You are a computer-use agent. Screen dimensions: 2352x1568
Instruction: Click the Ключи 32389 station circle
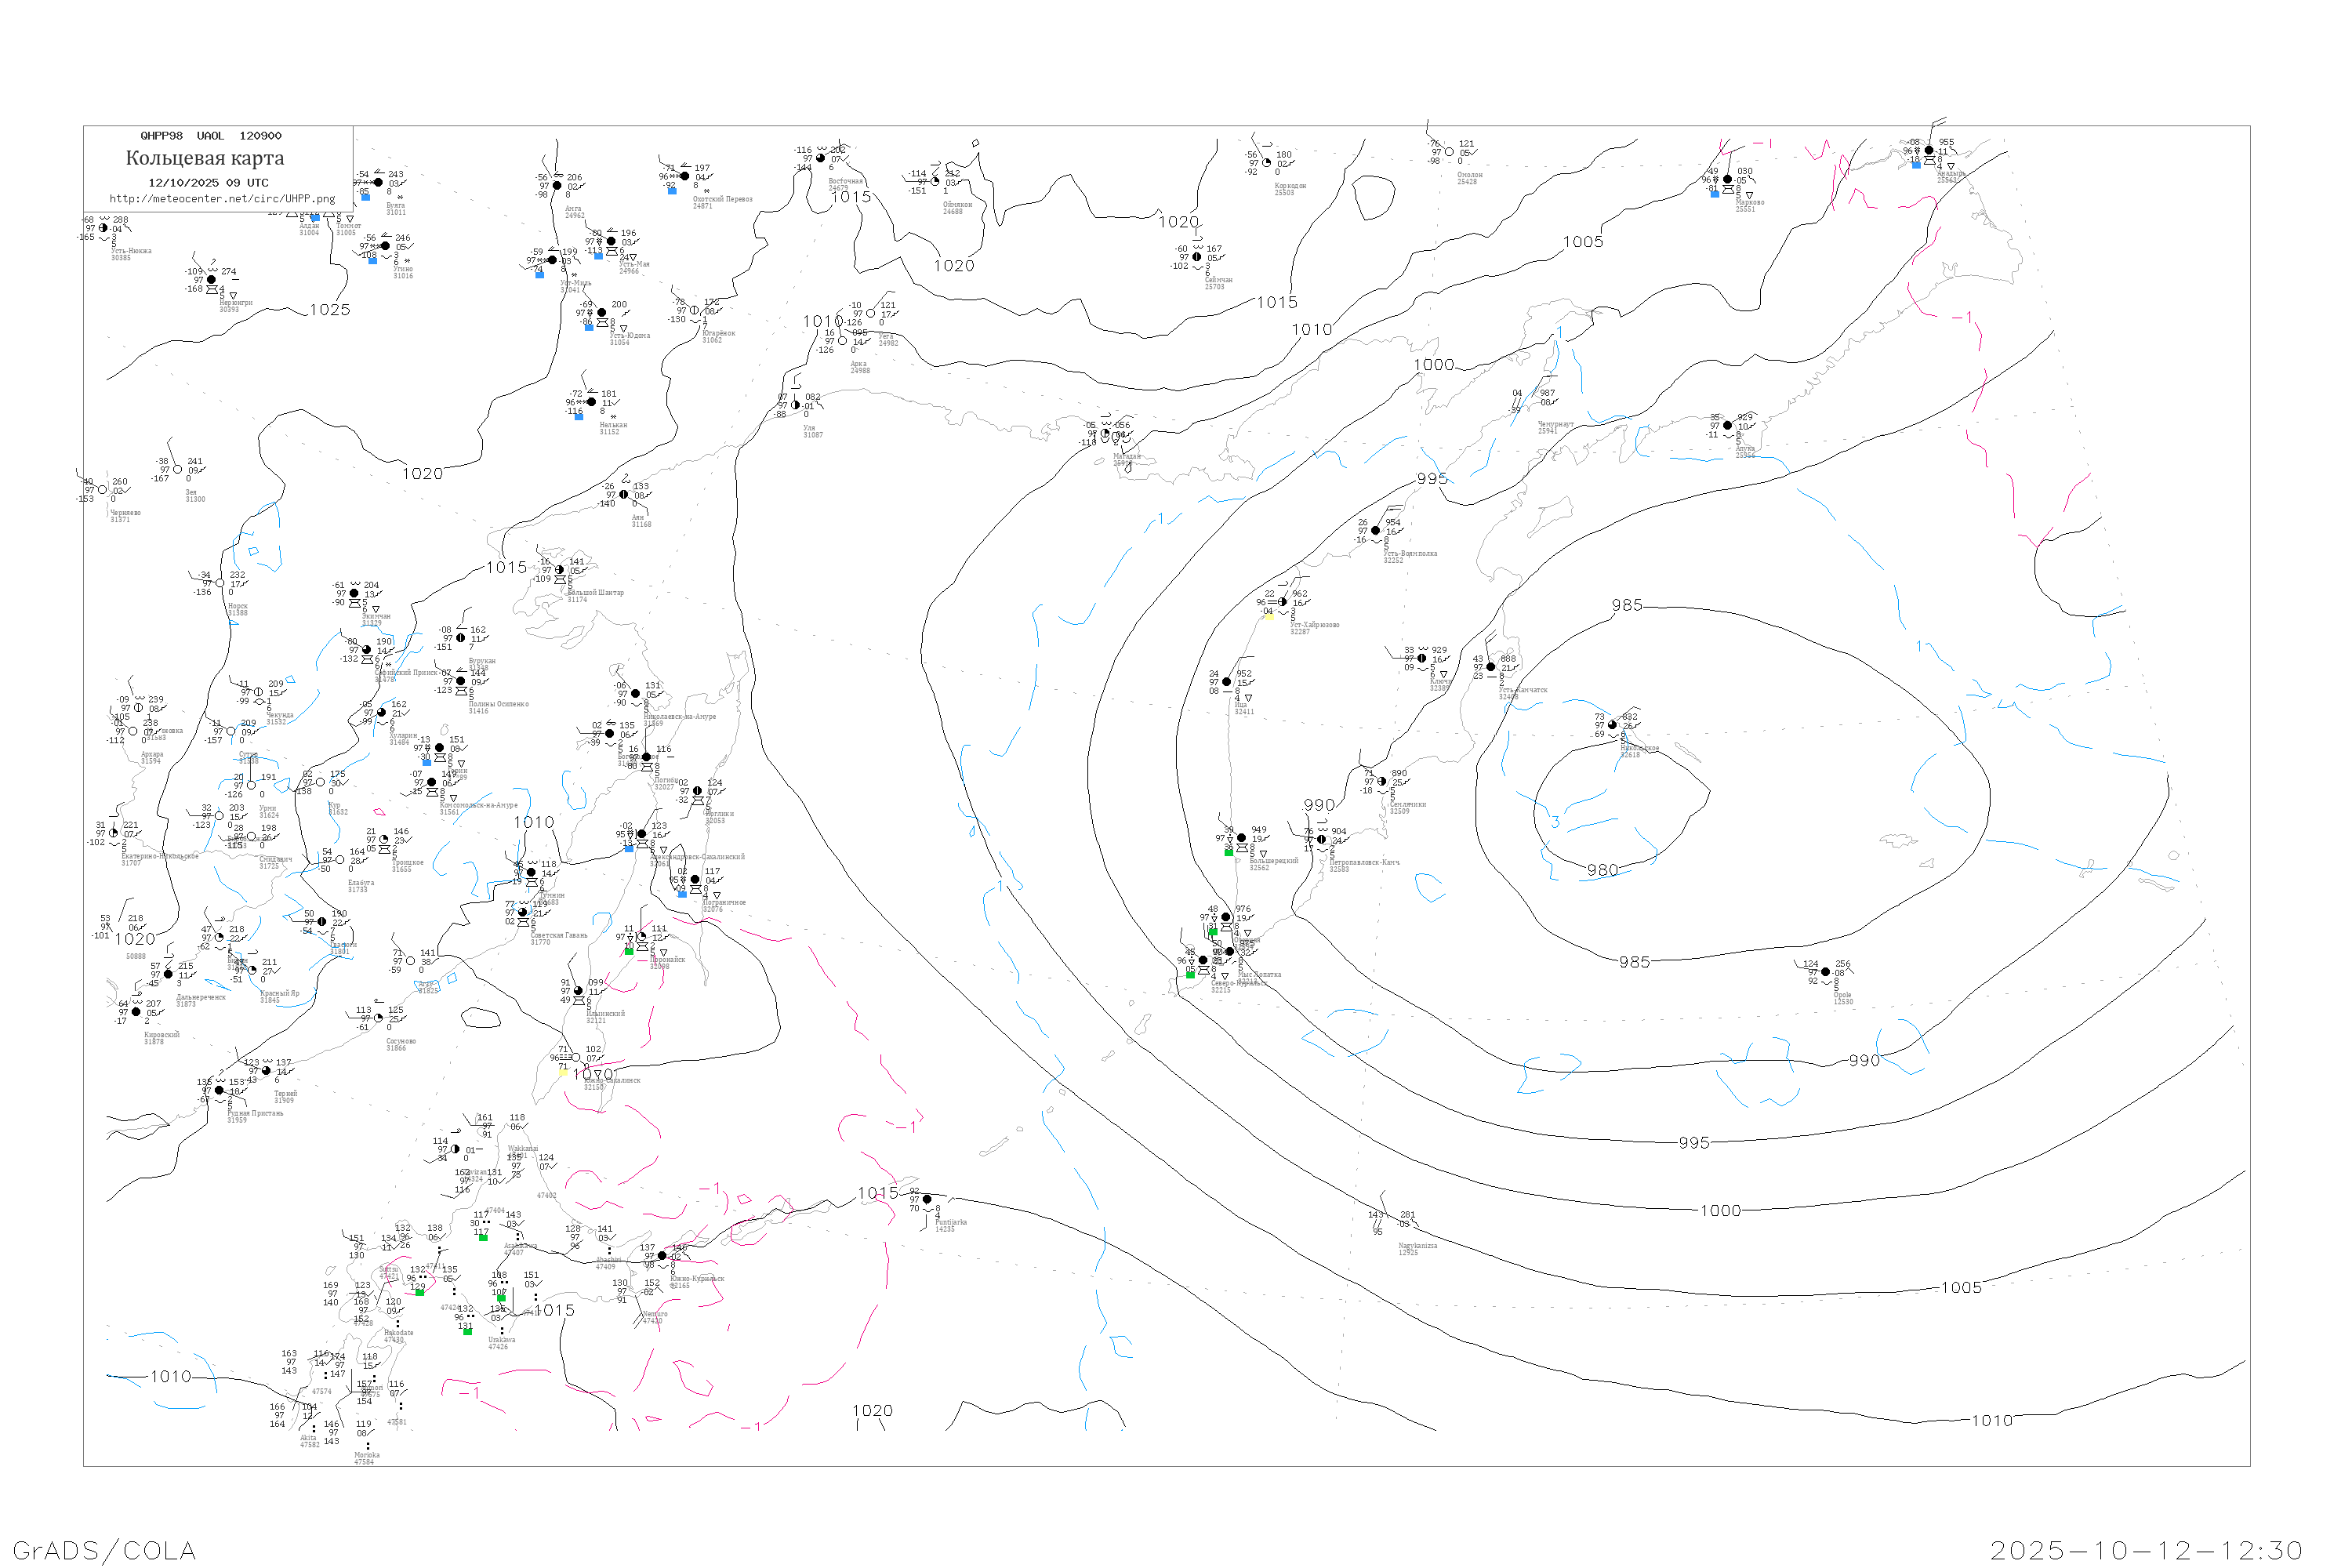[x=1422, y=658]
